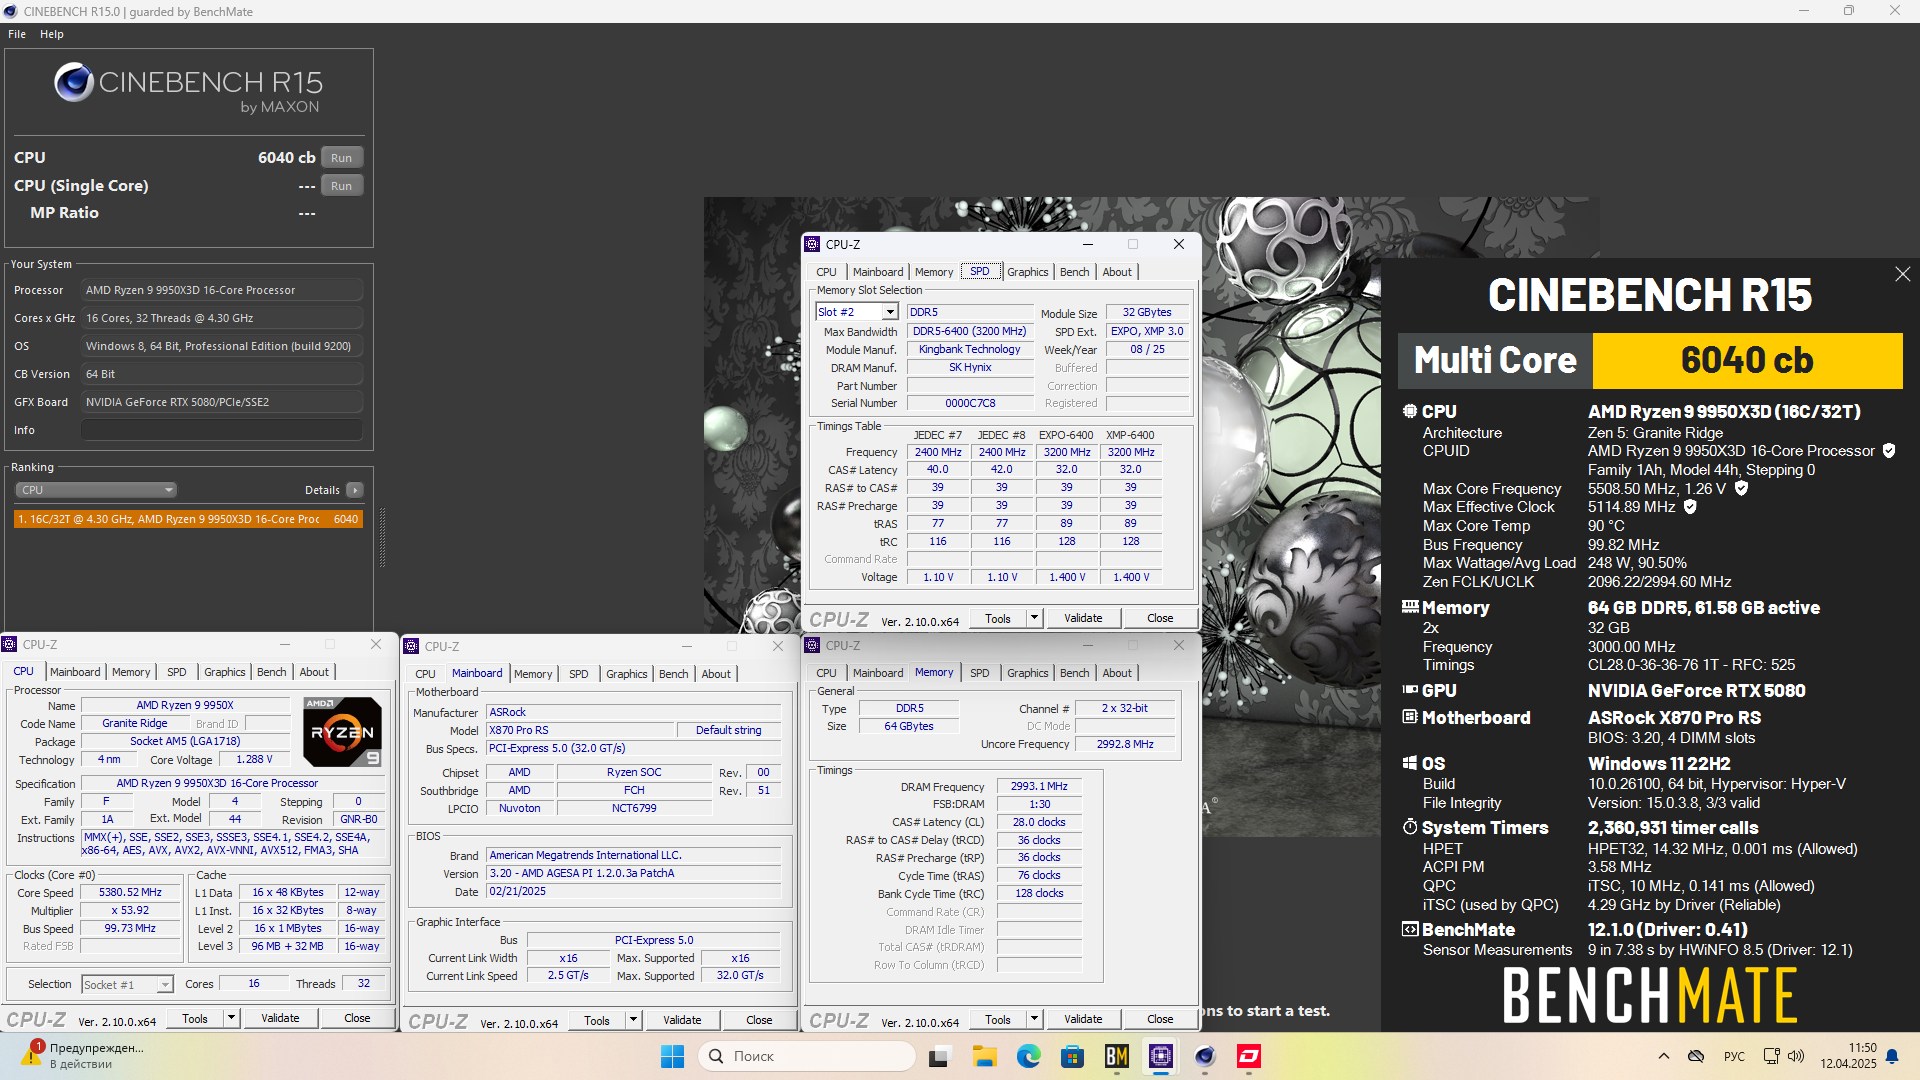Viewport: 1920px width, 1080px height.
Task: Click the GPU card icon in BenchMate panel
Action: [1410, 690]
